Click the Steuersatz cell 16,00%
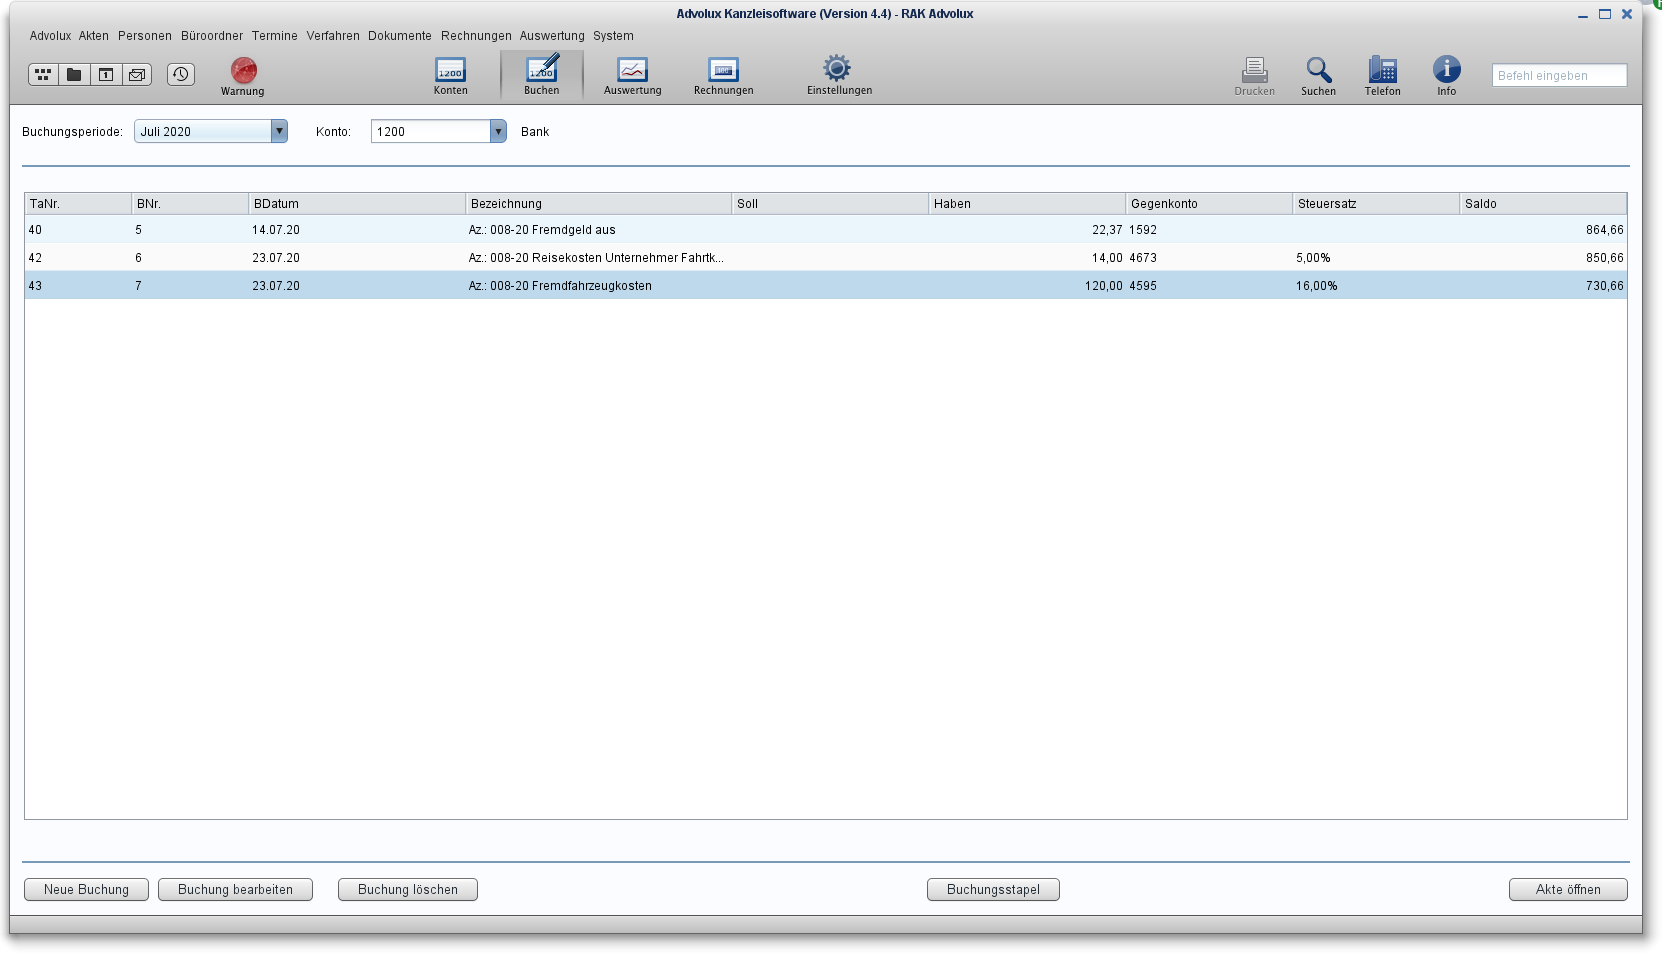Viewport: 1662px width, 953px height. pyautogui.click(x=1317, y=286)
